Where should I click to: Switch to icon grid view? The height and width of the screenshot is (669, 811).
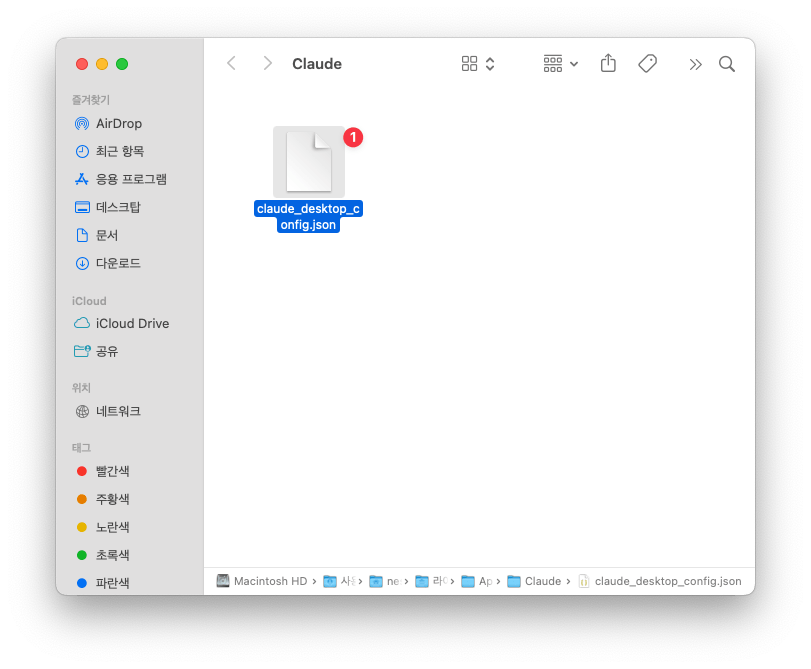(x=469, y=64)
